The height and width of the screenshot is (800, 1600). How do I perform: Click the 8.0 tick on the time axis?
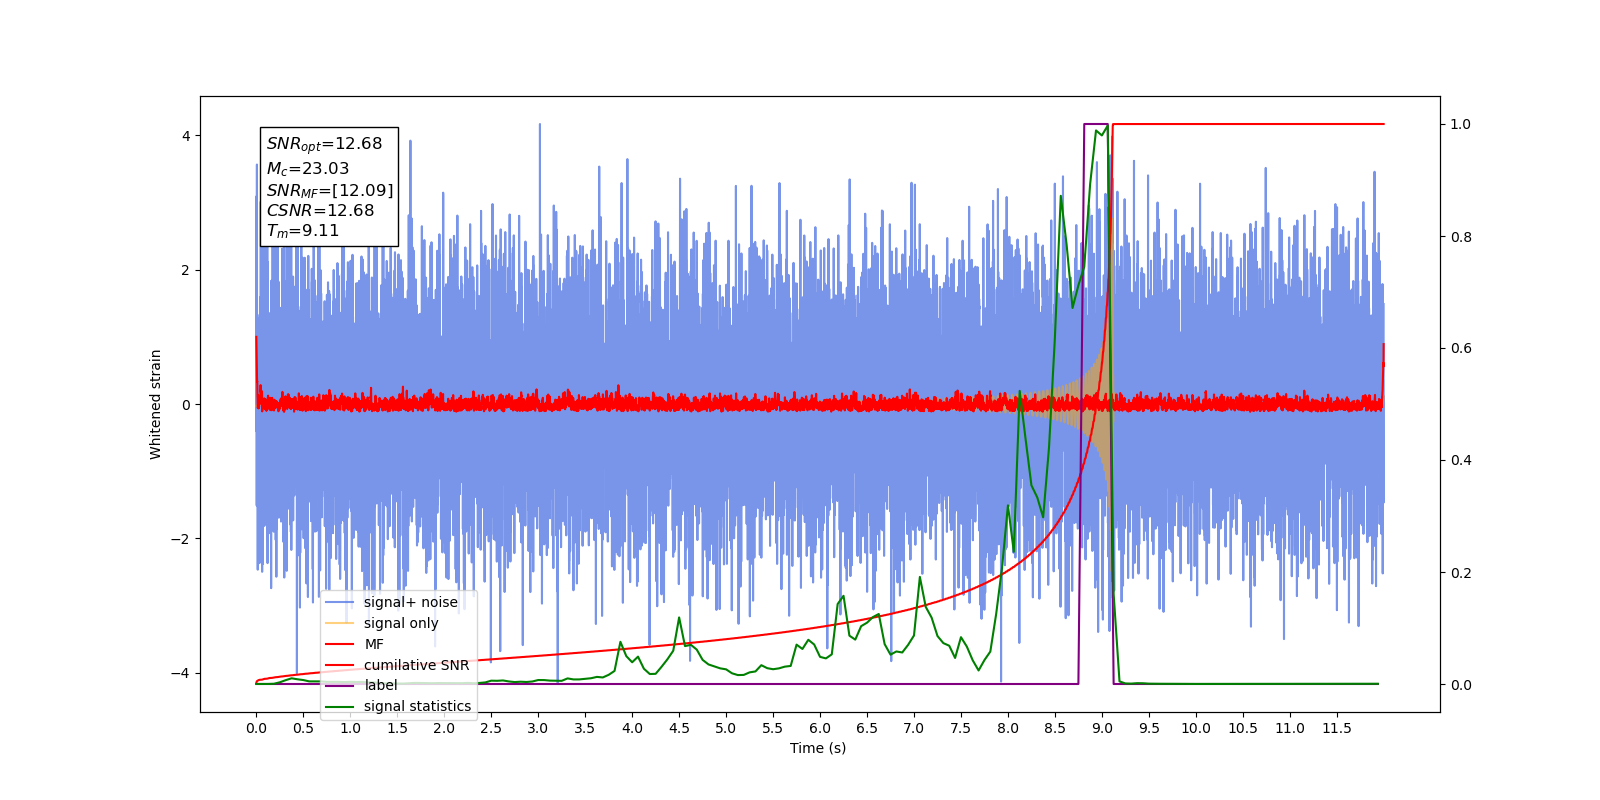tap(1008, 728)
